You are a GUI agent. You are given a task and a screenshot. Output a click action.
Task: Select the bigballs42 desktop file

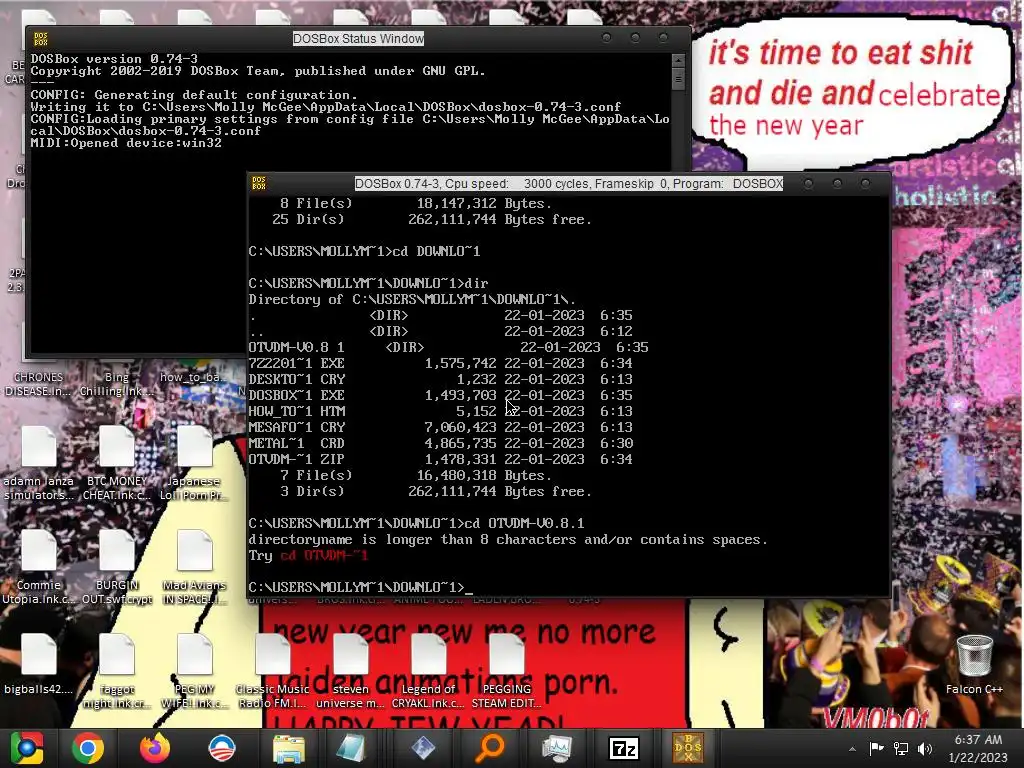38,664
